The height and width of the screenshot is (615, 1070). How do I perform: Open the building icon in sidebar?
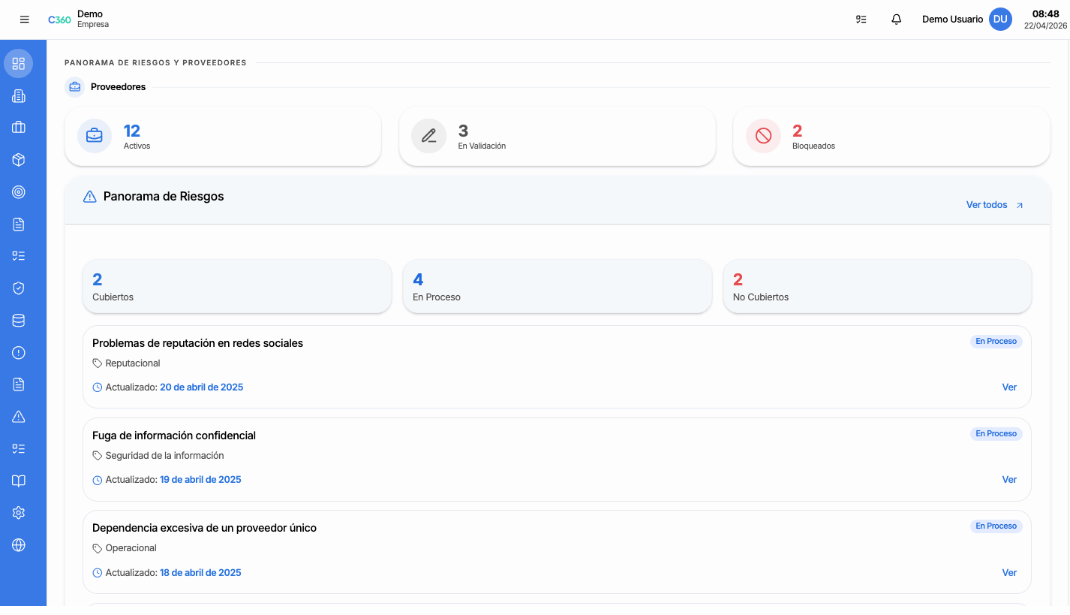point(18,96)
